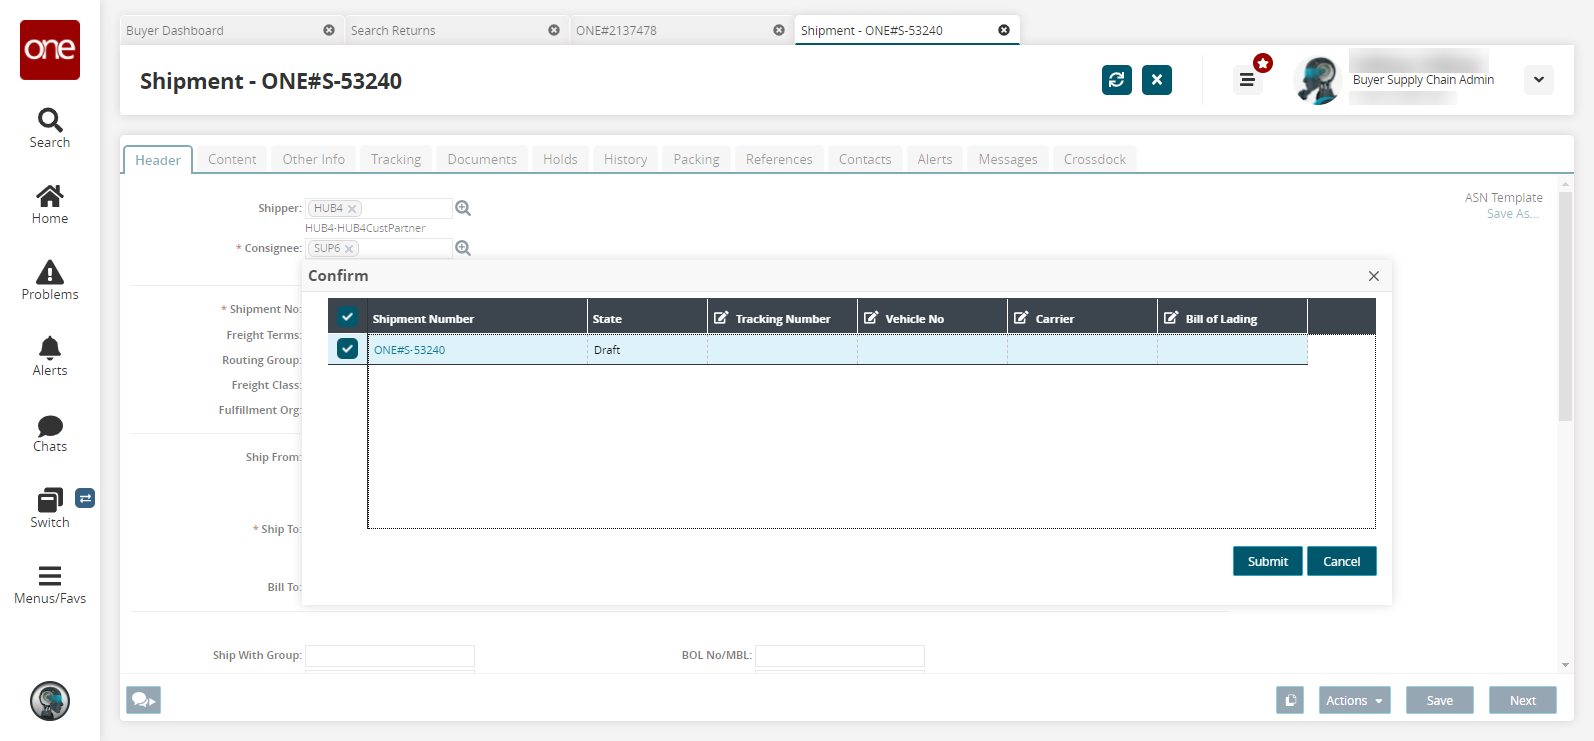This screenshot has height=741, width=1594.
Task: Close the Confirm dialog
Action: click(1374, 276)
